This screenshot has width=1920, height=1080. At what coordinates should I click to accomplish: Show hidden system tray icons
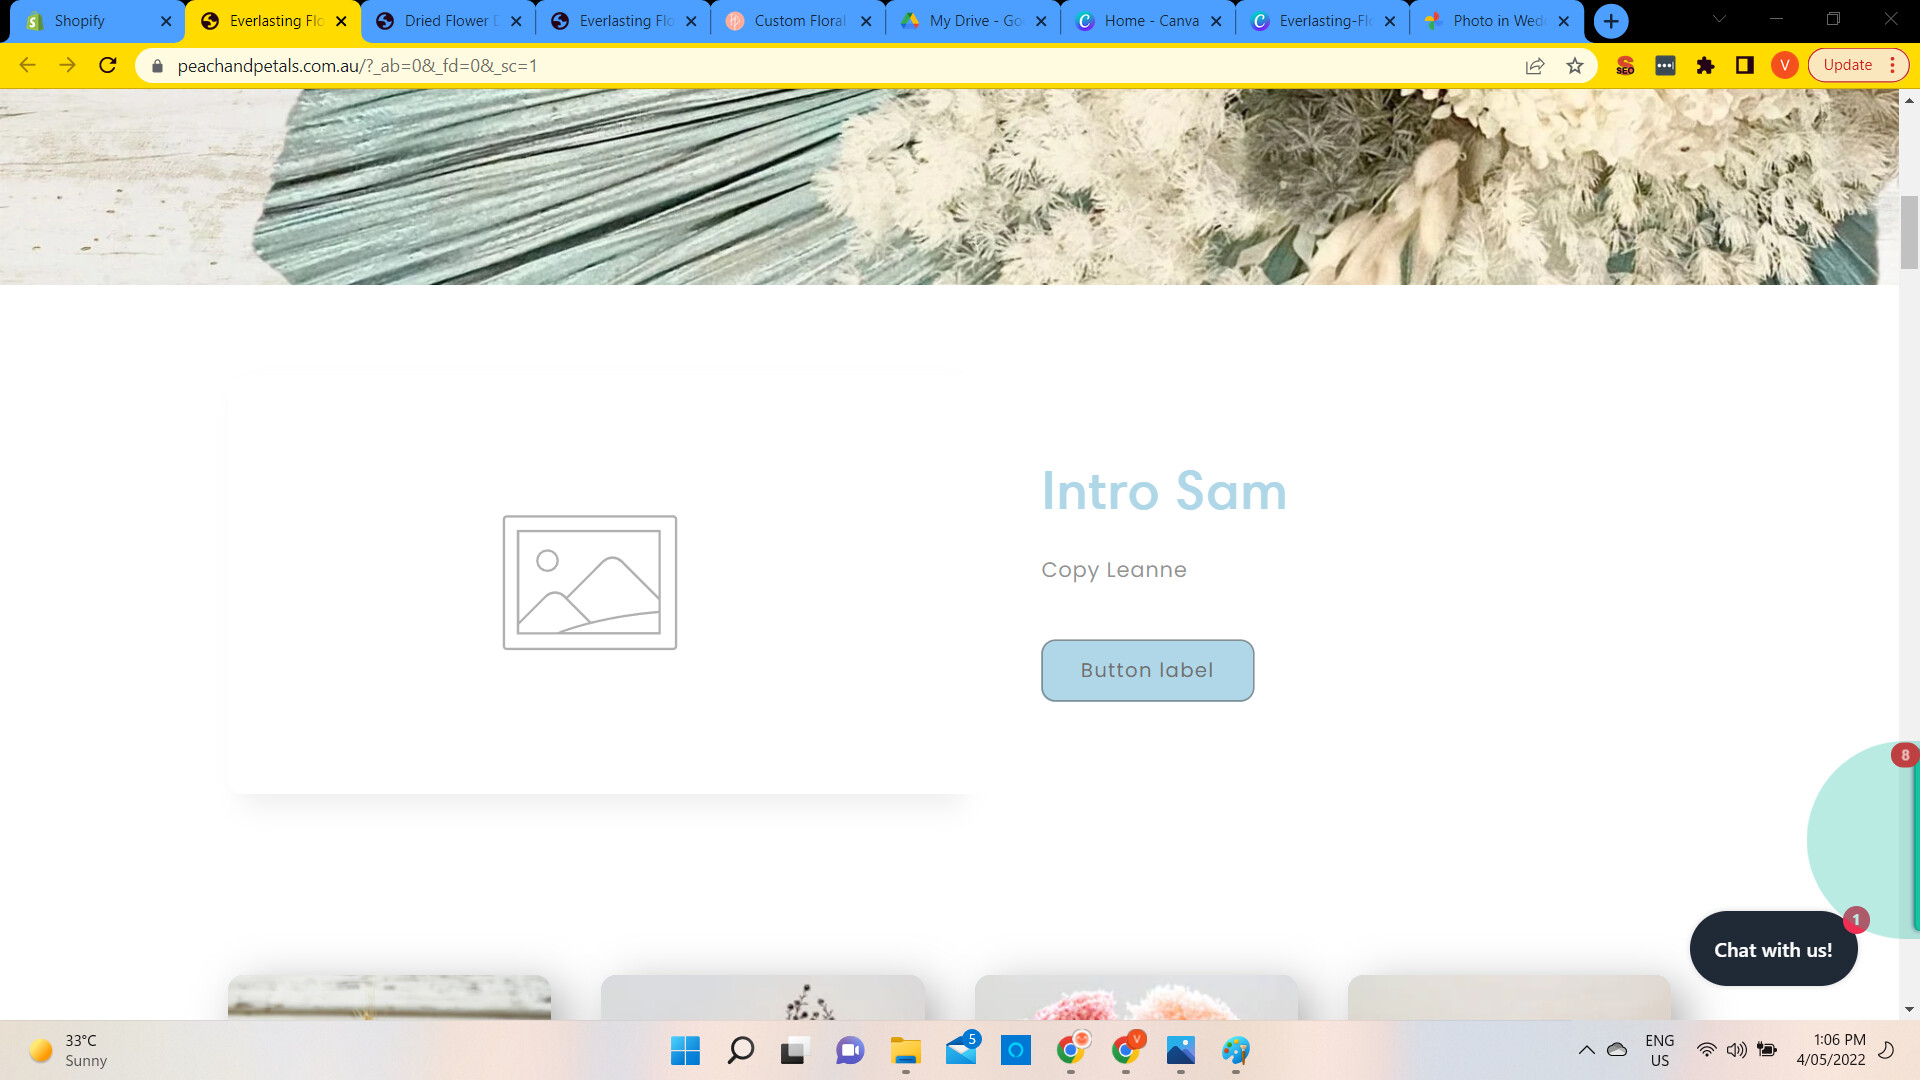1586,1050
